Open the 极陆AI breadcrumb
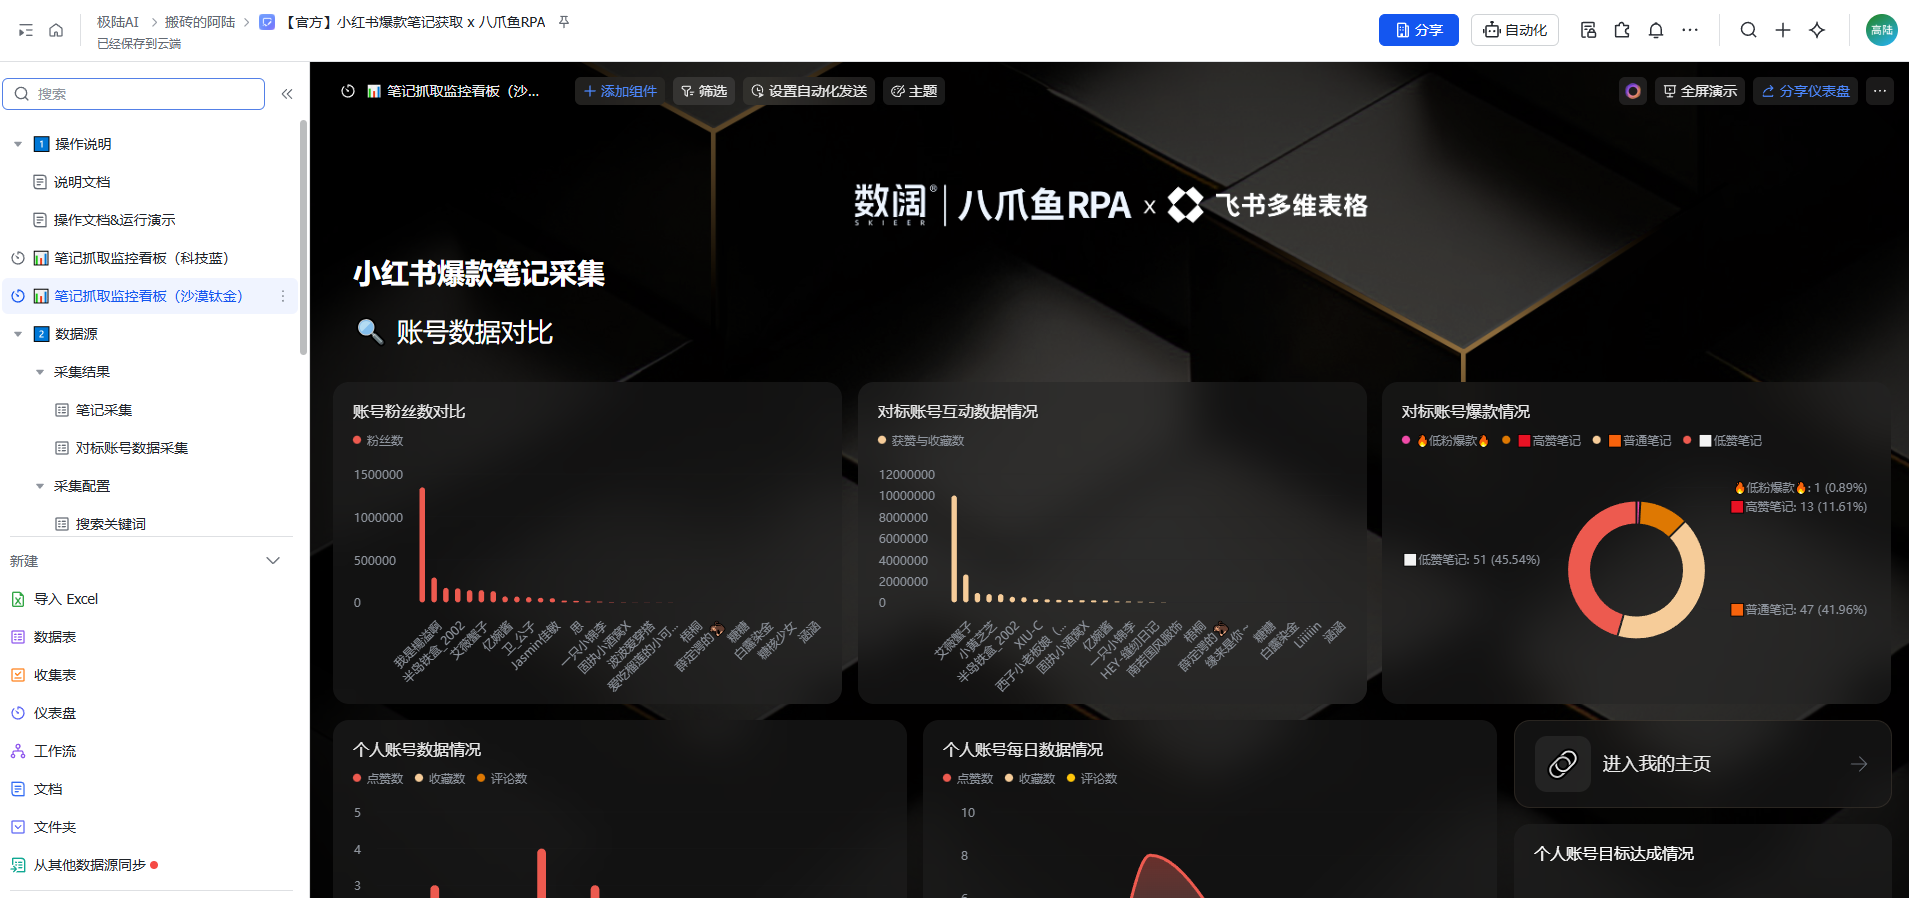1909x898 pixels. pos(118,22)
